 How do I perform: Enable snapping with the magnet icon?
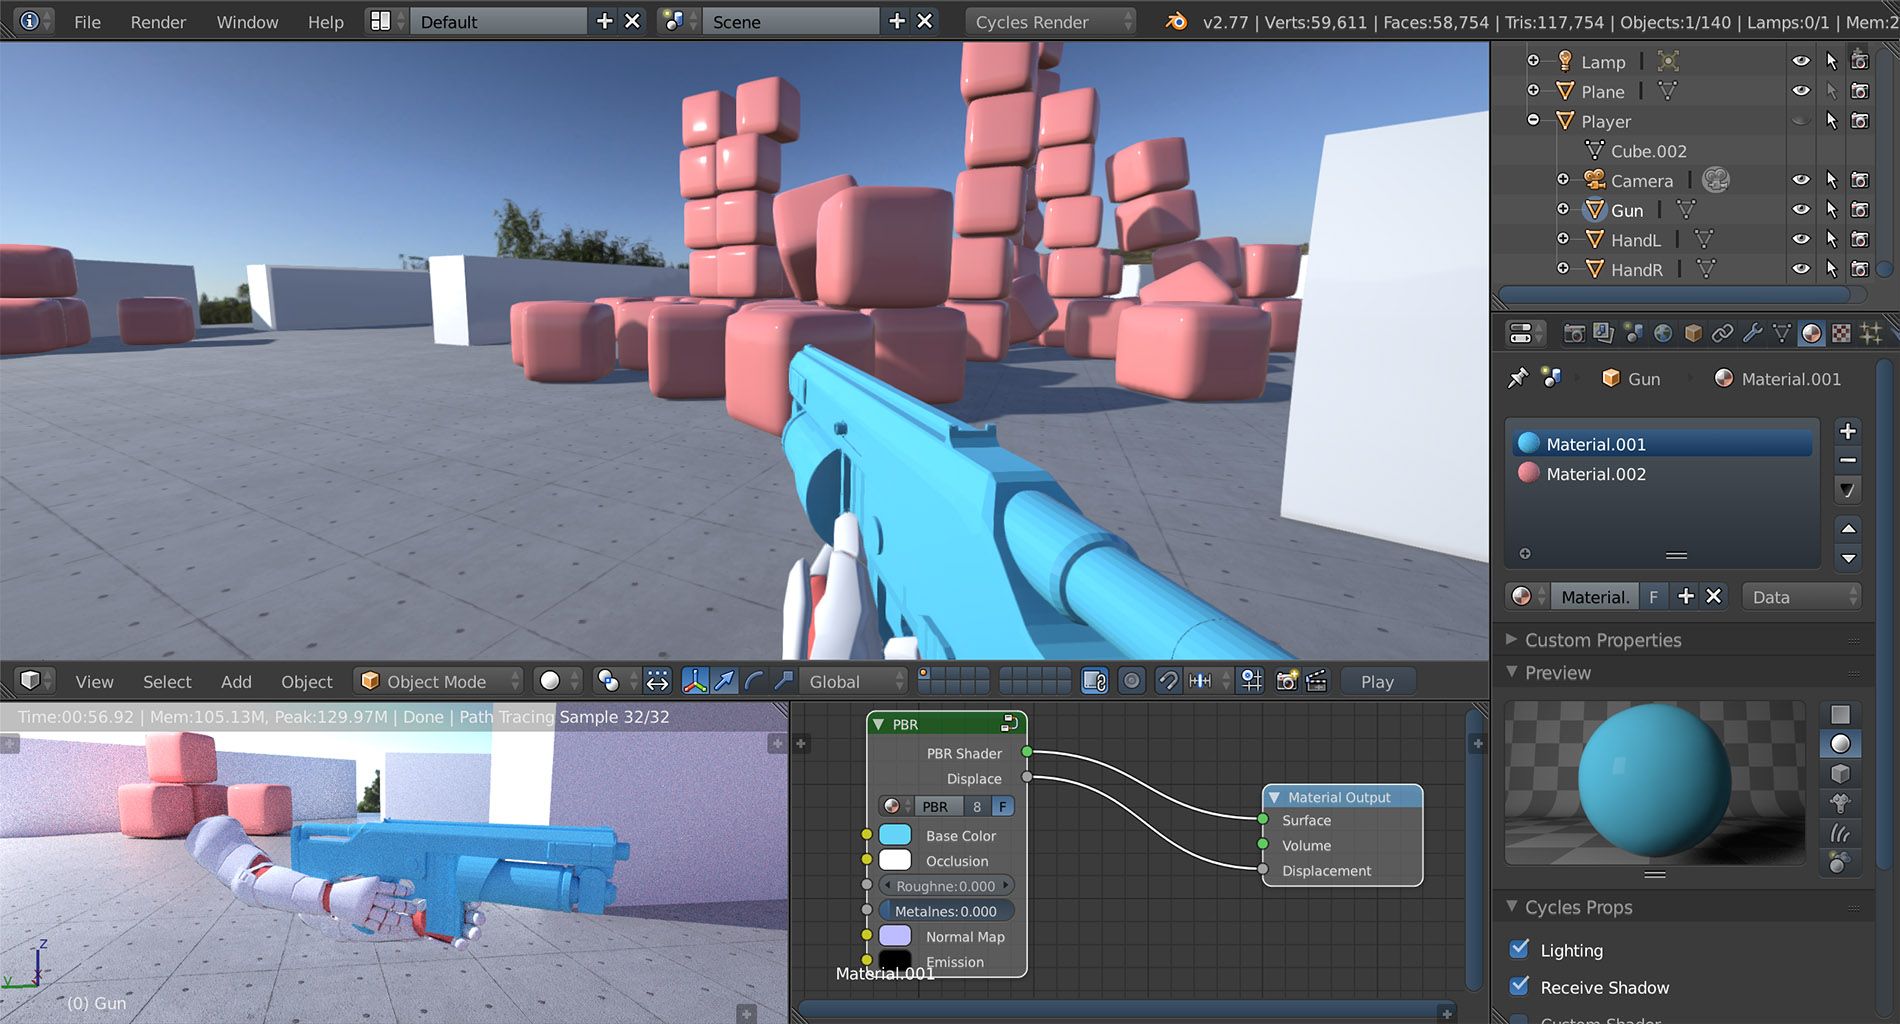[x=1167, y=681]
